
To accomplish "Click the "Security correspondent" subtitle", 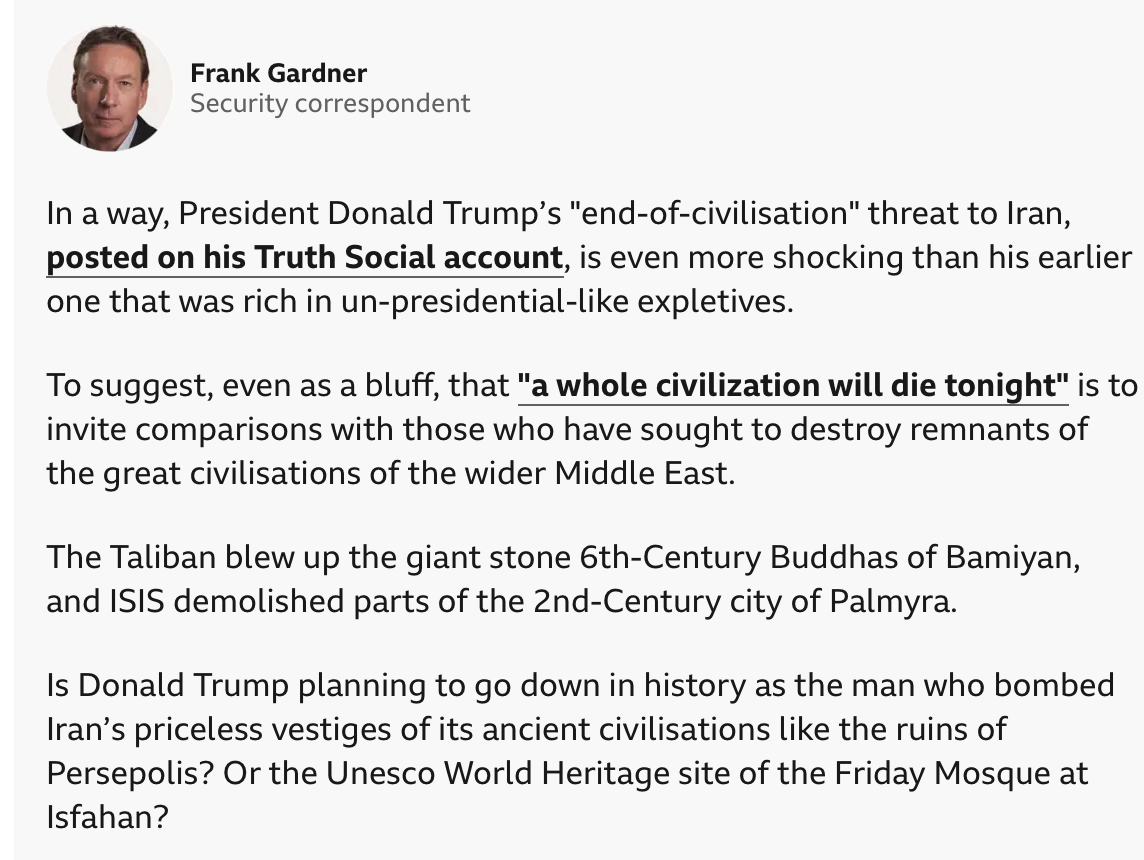I will click(x=330, y=103).
